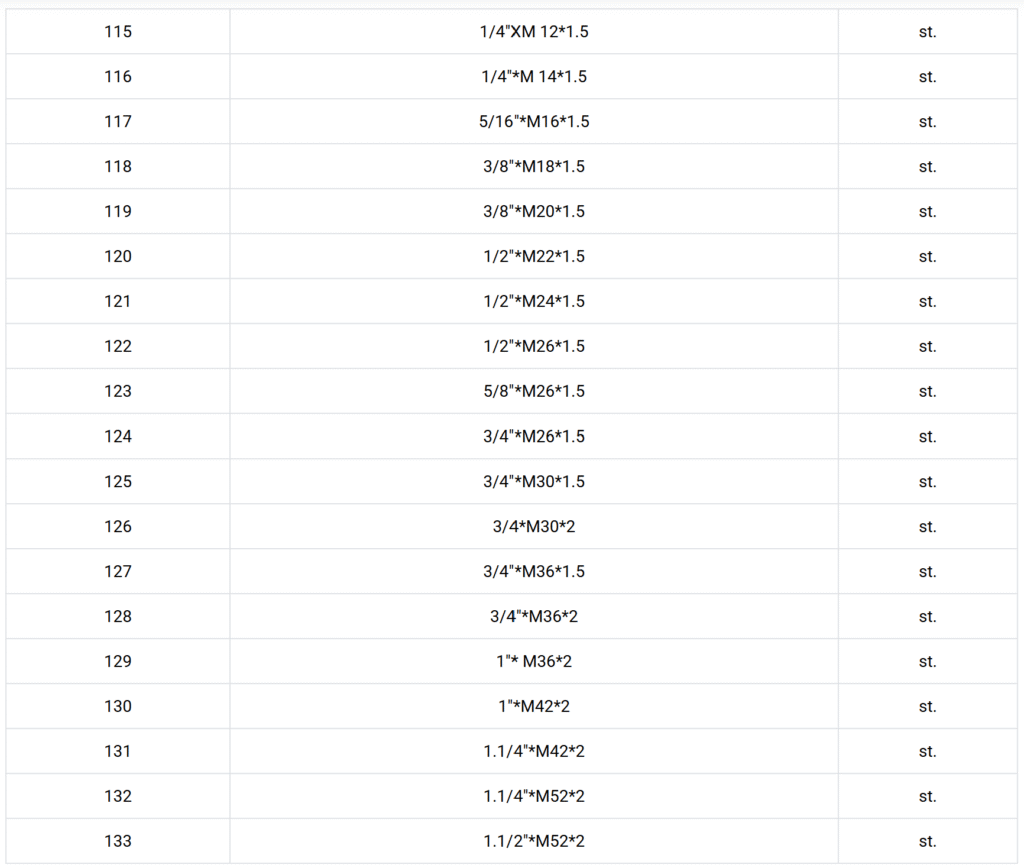1024x868 pixels.
Task: Click the 3/4*M30*2 size cell
Action: click(533, 527)
